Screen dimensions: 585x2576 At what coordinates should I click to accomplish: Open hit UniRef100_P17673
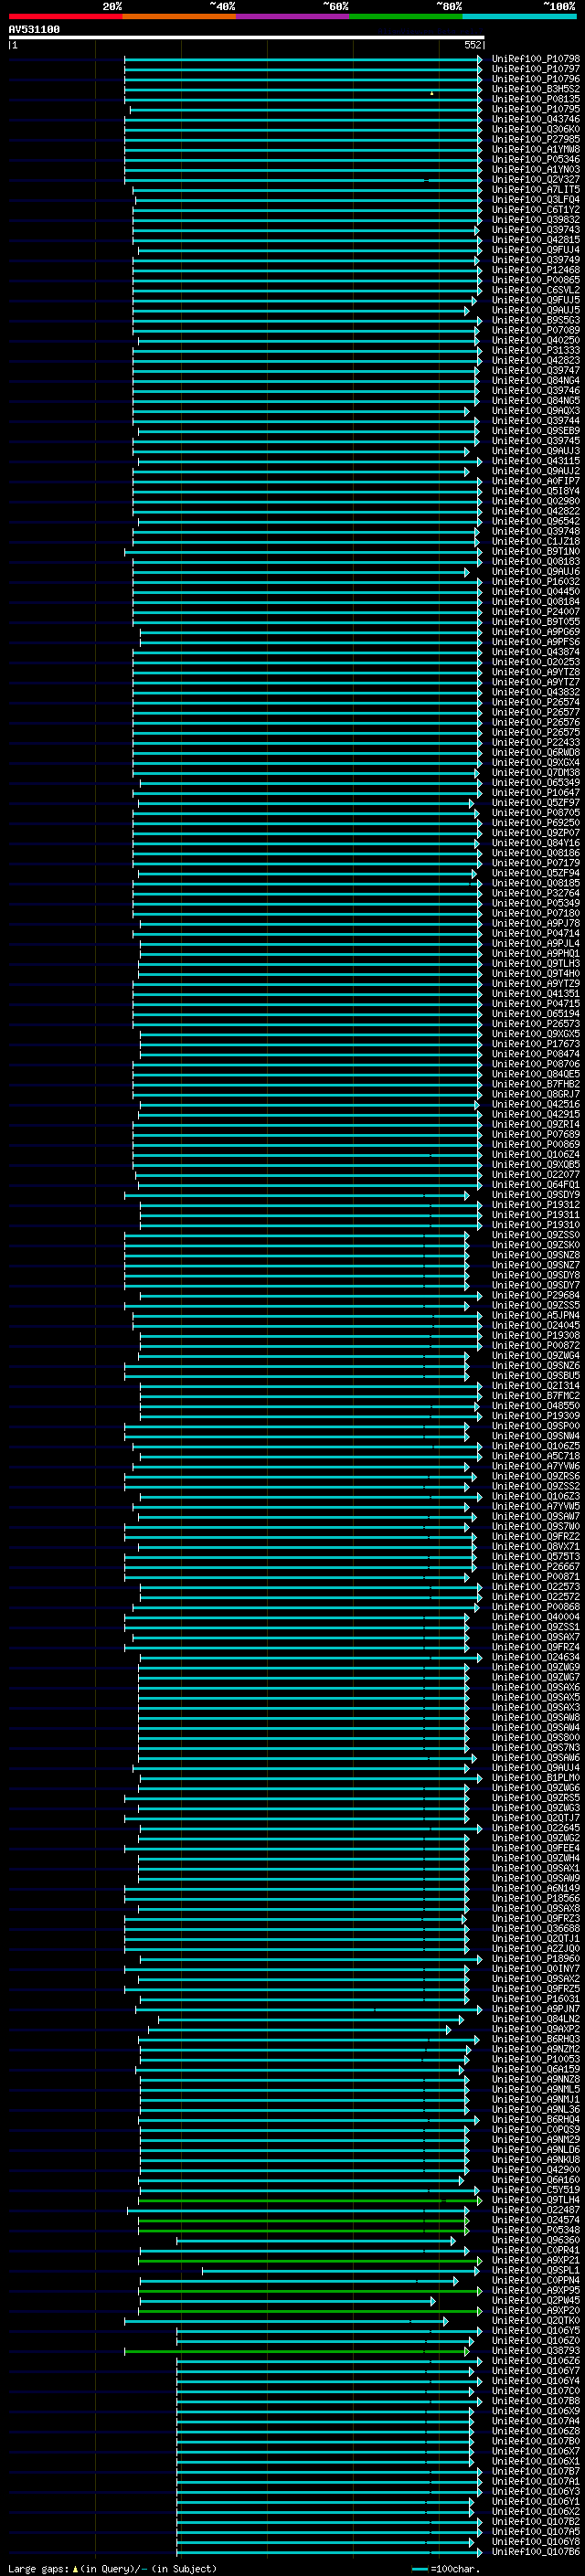coord(536,1043)
